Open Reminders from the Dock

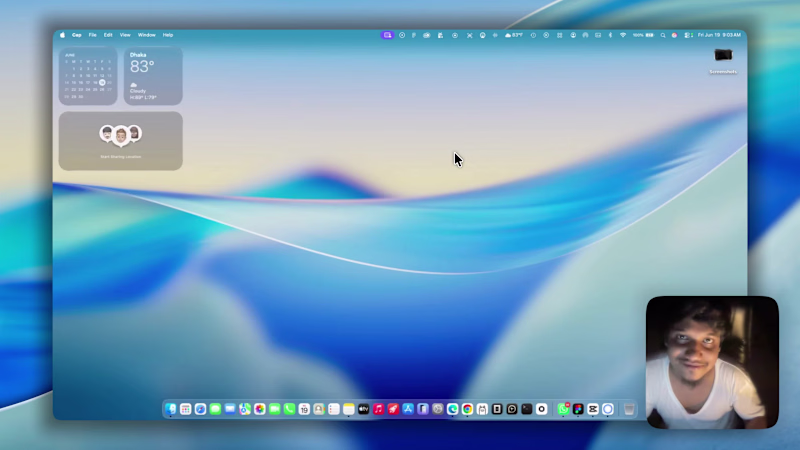(x=334, y=409)
